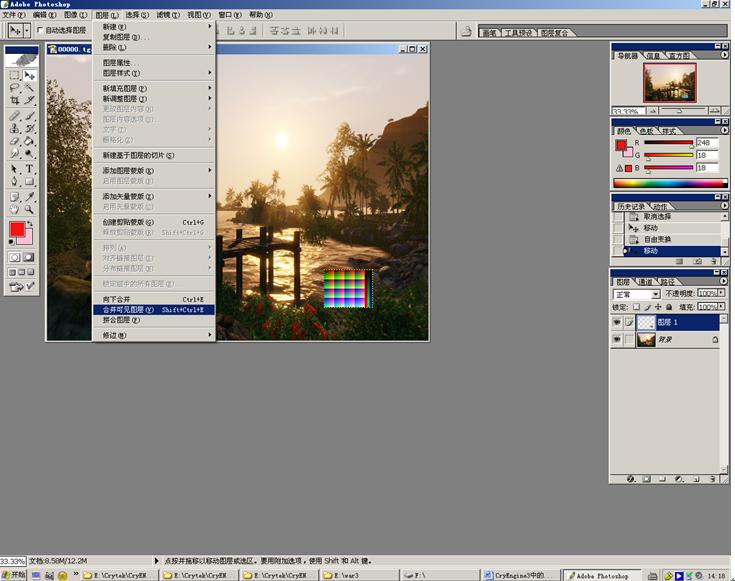Toggle visibility of the 背景 layer
Viewport: 735px width, 581px height.
[x=617, y=340]
